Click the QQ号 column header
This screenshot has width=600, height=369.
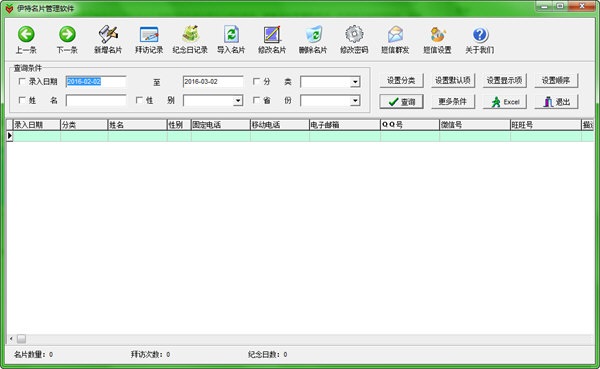pos(410,125)
